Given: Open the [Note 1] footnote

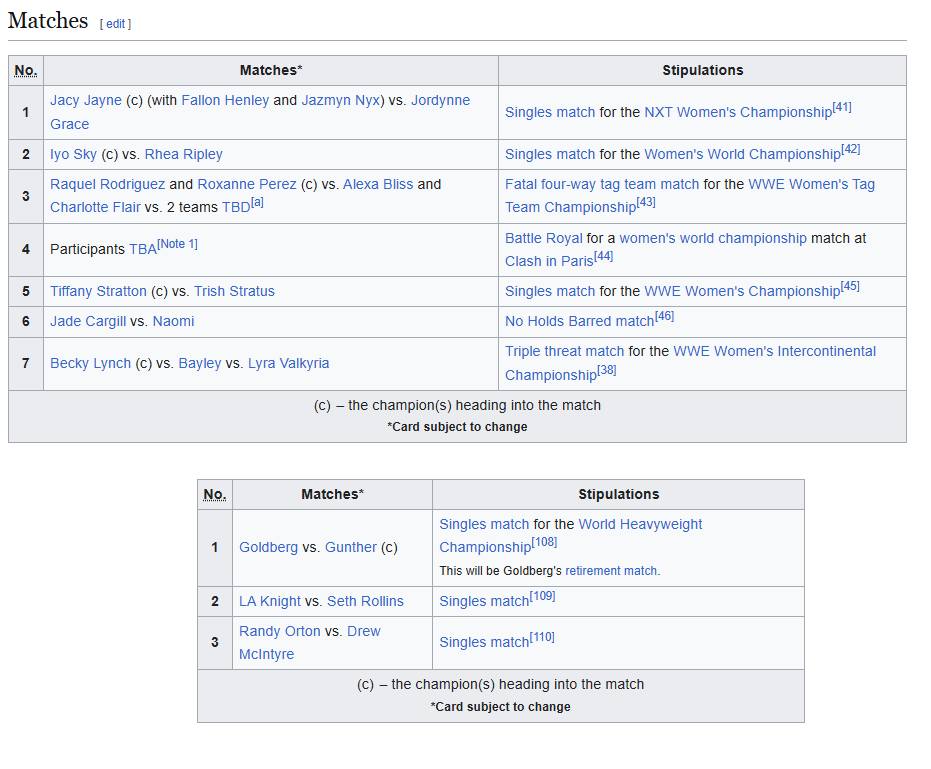Looking at the screenshot, I should tap(177, 244).
